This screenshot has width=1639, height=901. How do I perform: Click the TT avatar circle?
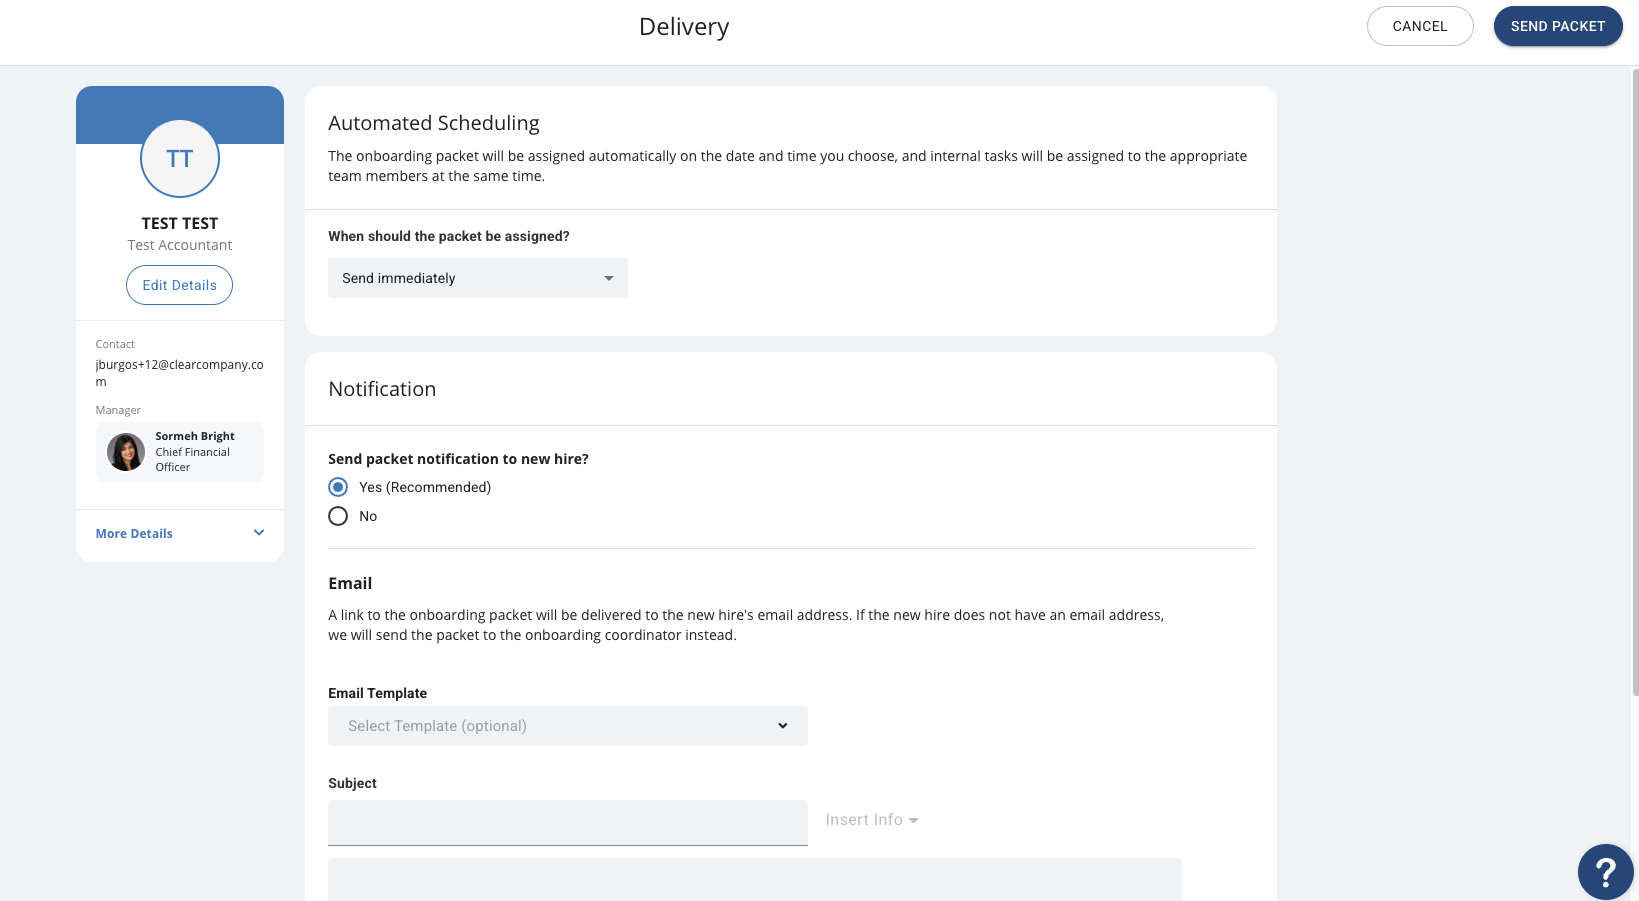coord(180,159)
